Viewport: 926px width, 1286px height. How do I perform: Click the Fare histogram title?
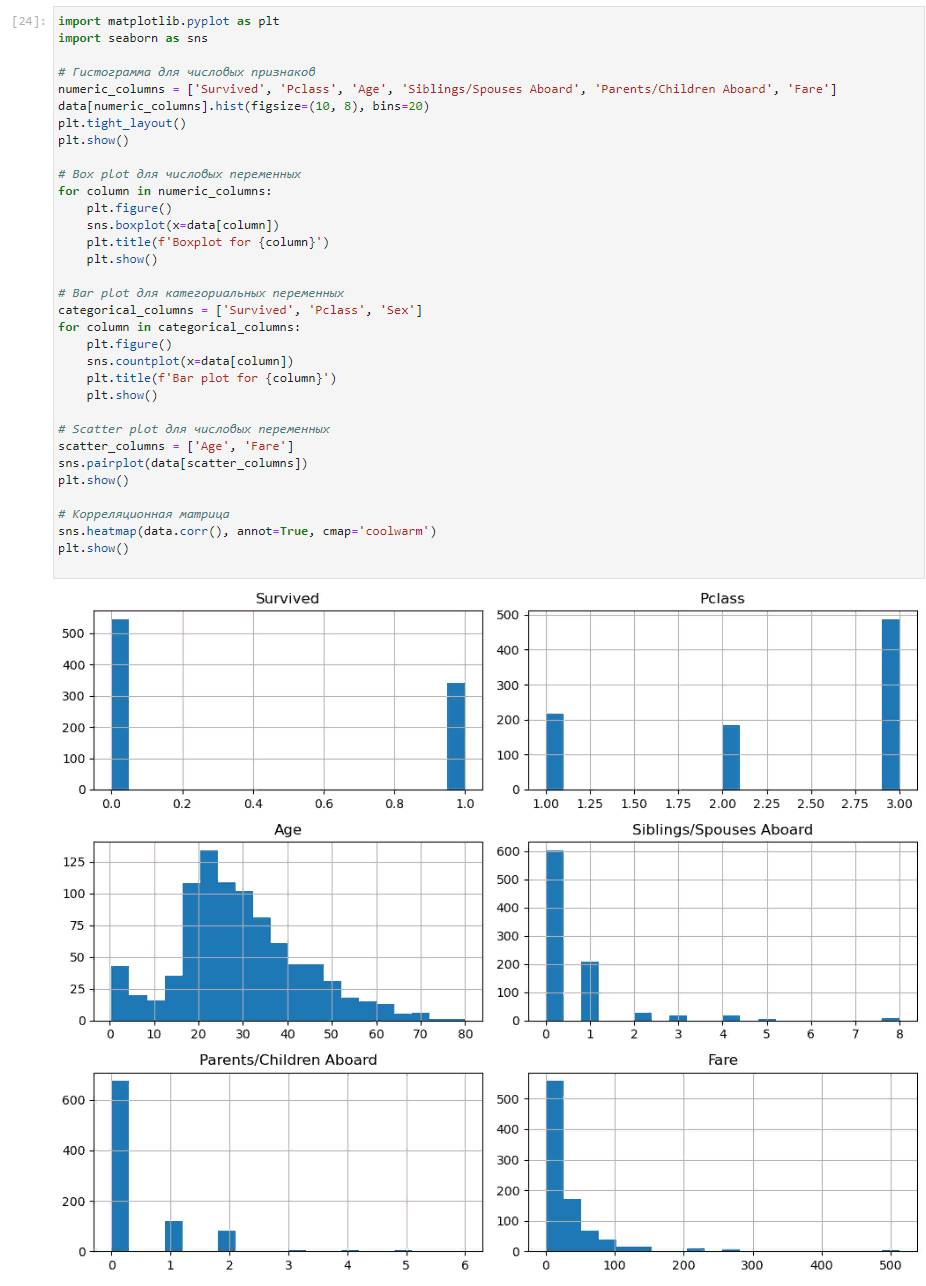point(722,1059)
